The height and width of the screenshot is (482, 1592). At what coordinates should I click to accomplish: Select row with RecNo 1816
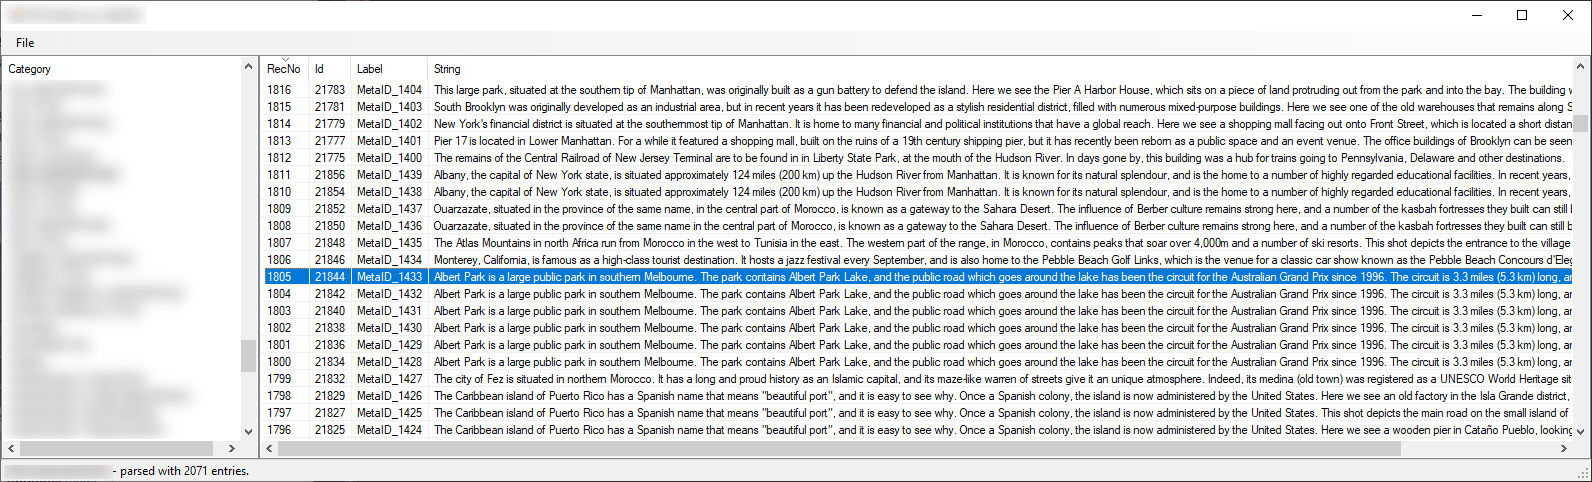(x=279, y=90)
